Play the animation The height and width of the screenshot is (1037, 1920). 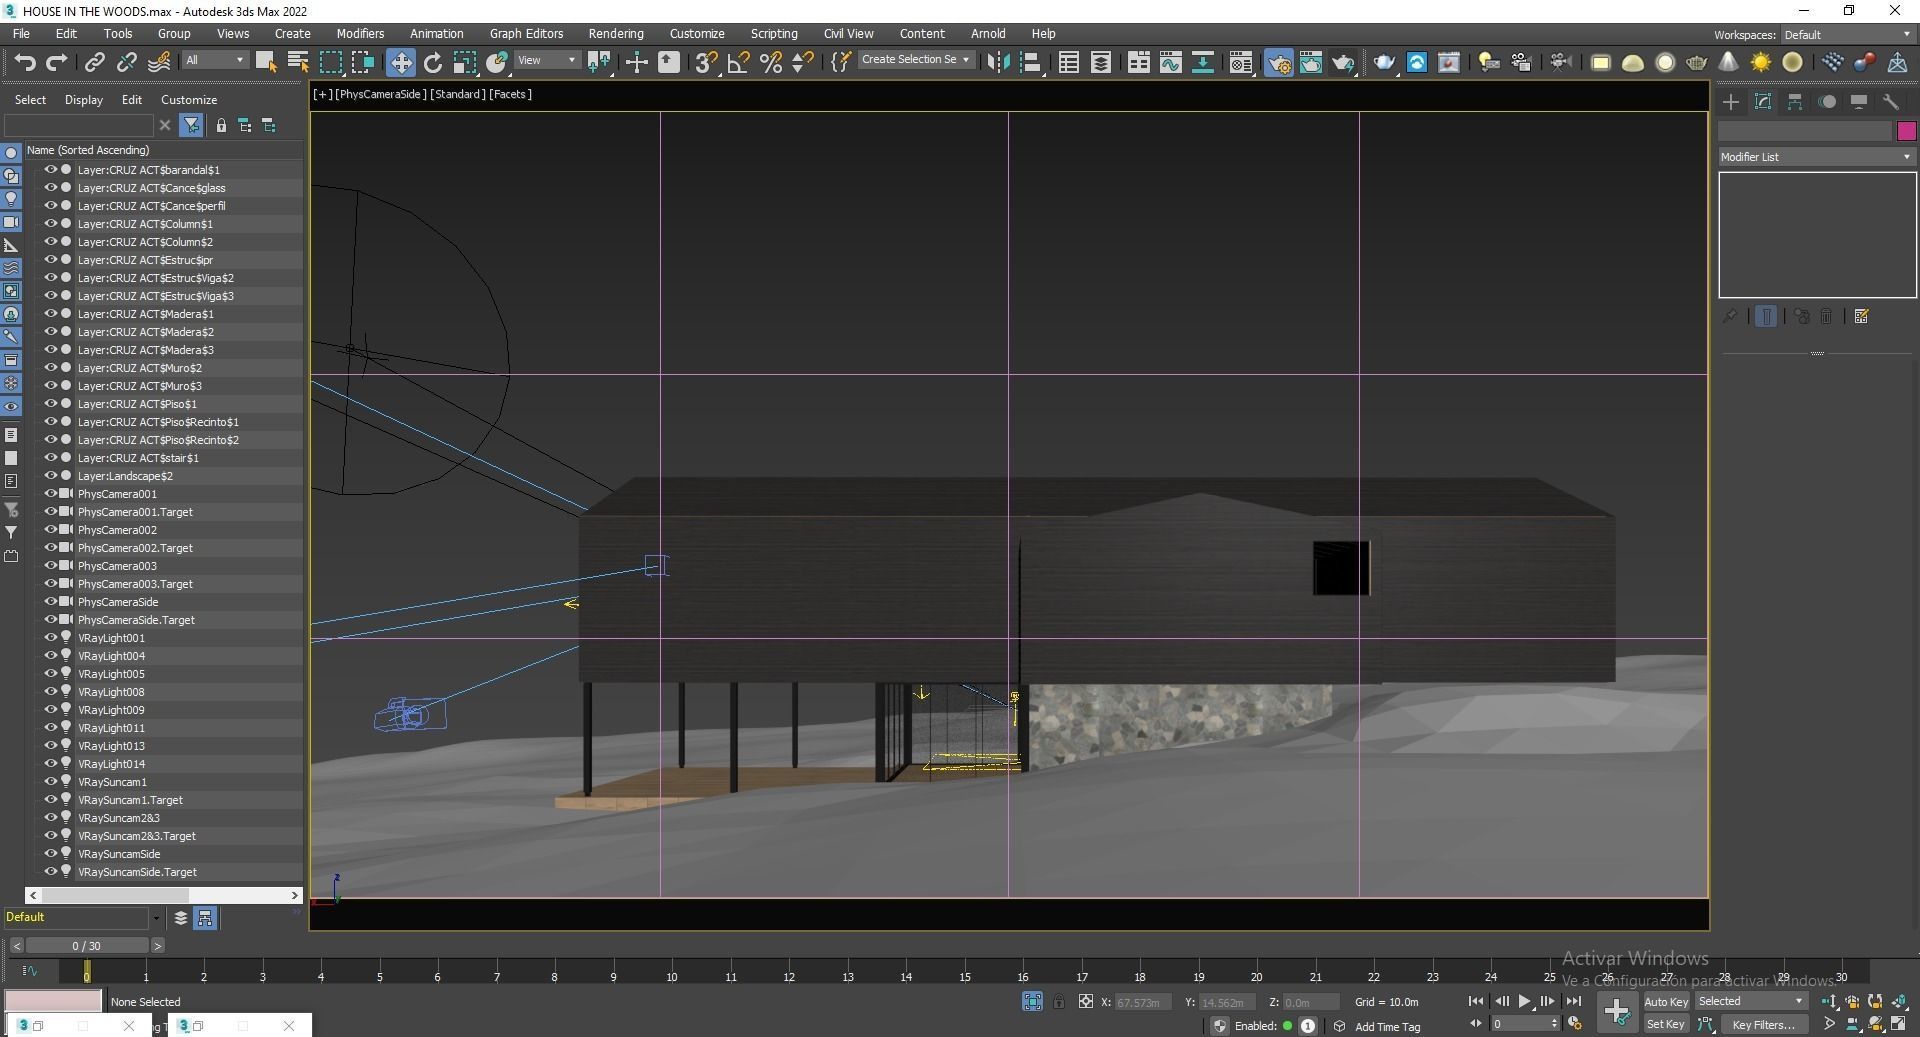(1524, 1001)
